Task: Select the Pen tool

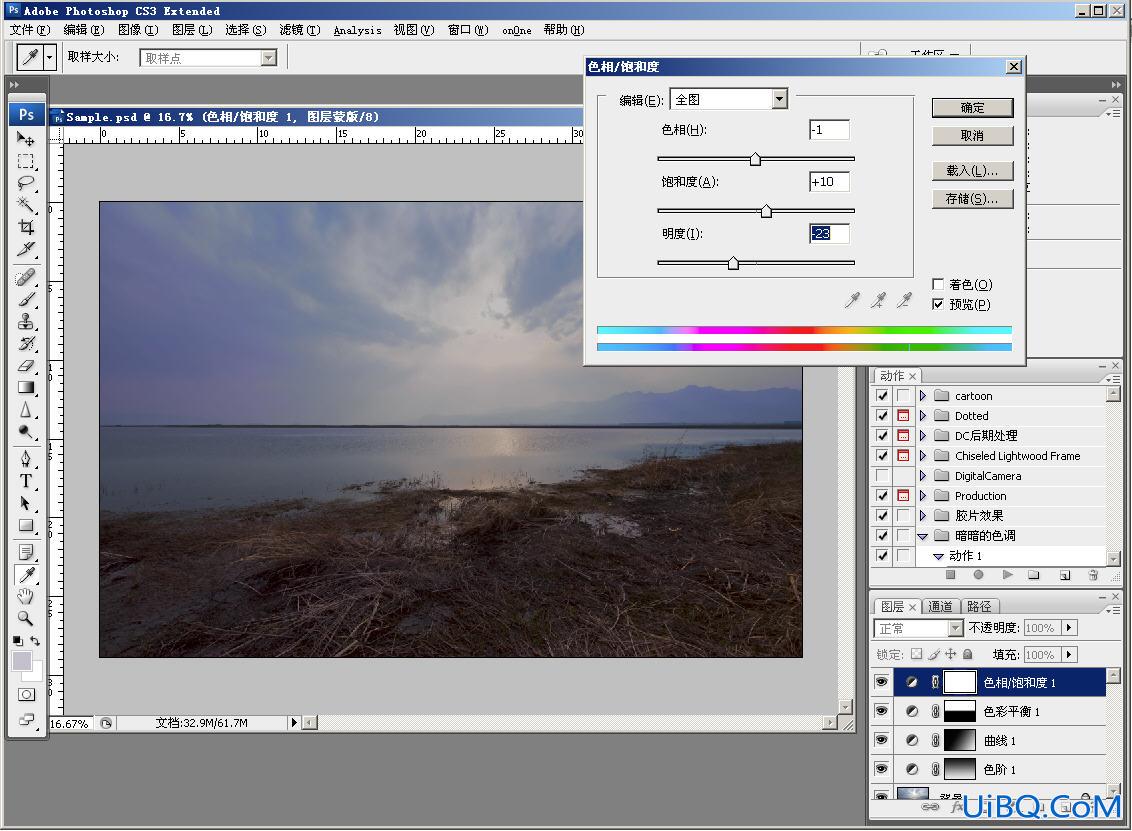Action: point(26,459)
